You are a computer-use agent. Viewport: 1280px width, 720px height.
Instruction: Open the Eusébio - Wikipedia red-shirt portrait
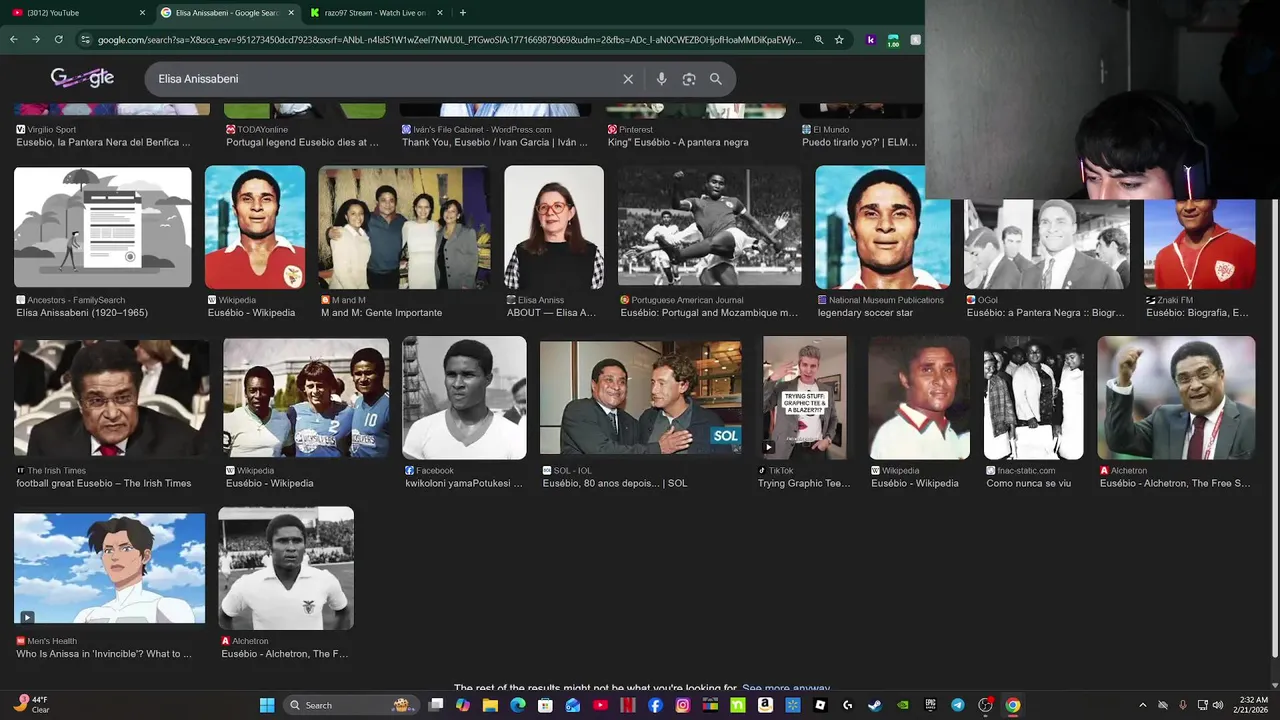[255, 227]
